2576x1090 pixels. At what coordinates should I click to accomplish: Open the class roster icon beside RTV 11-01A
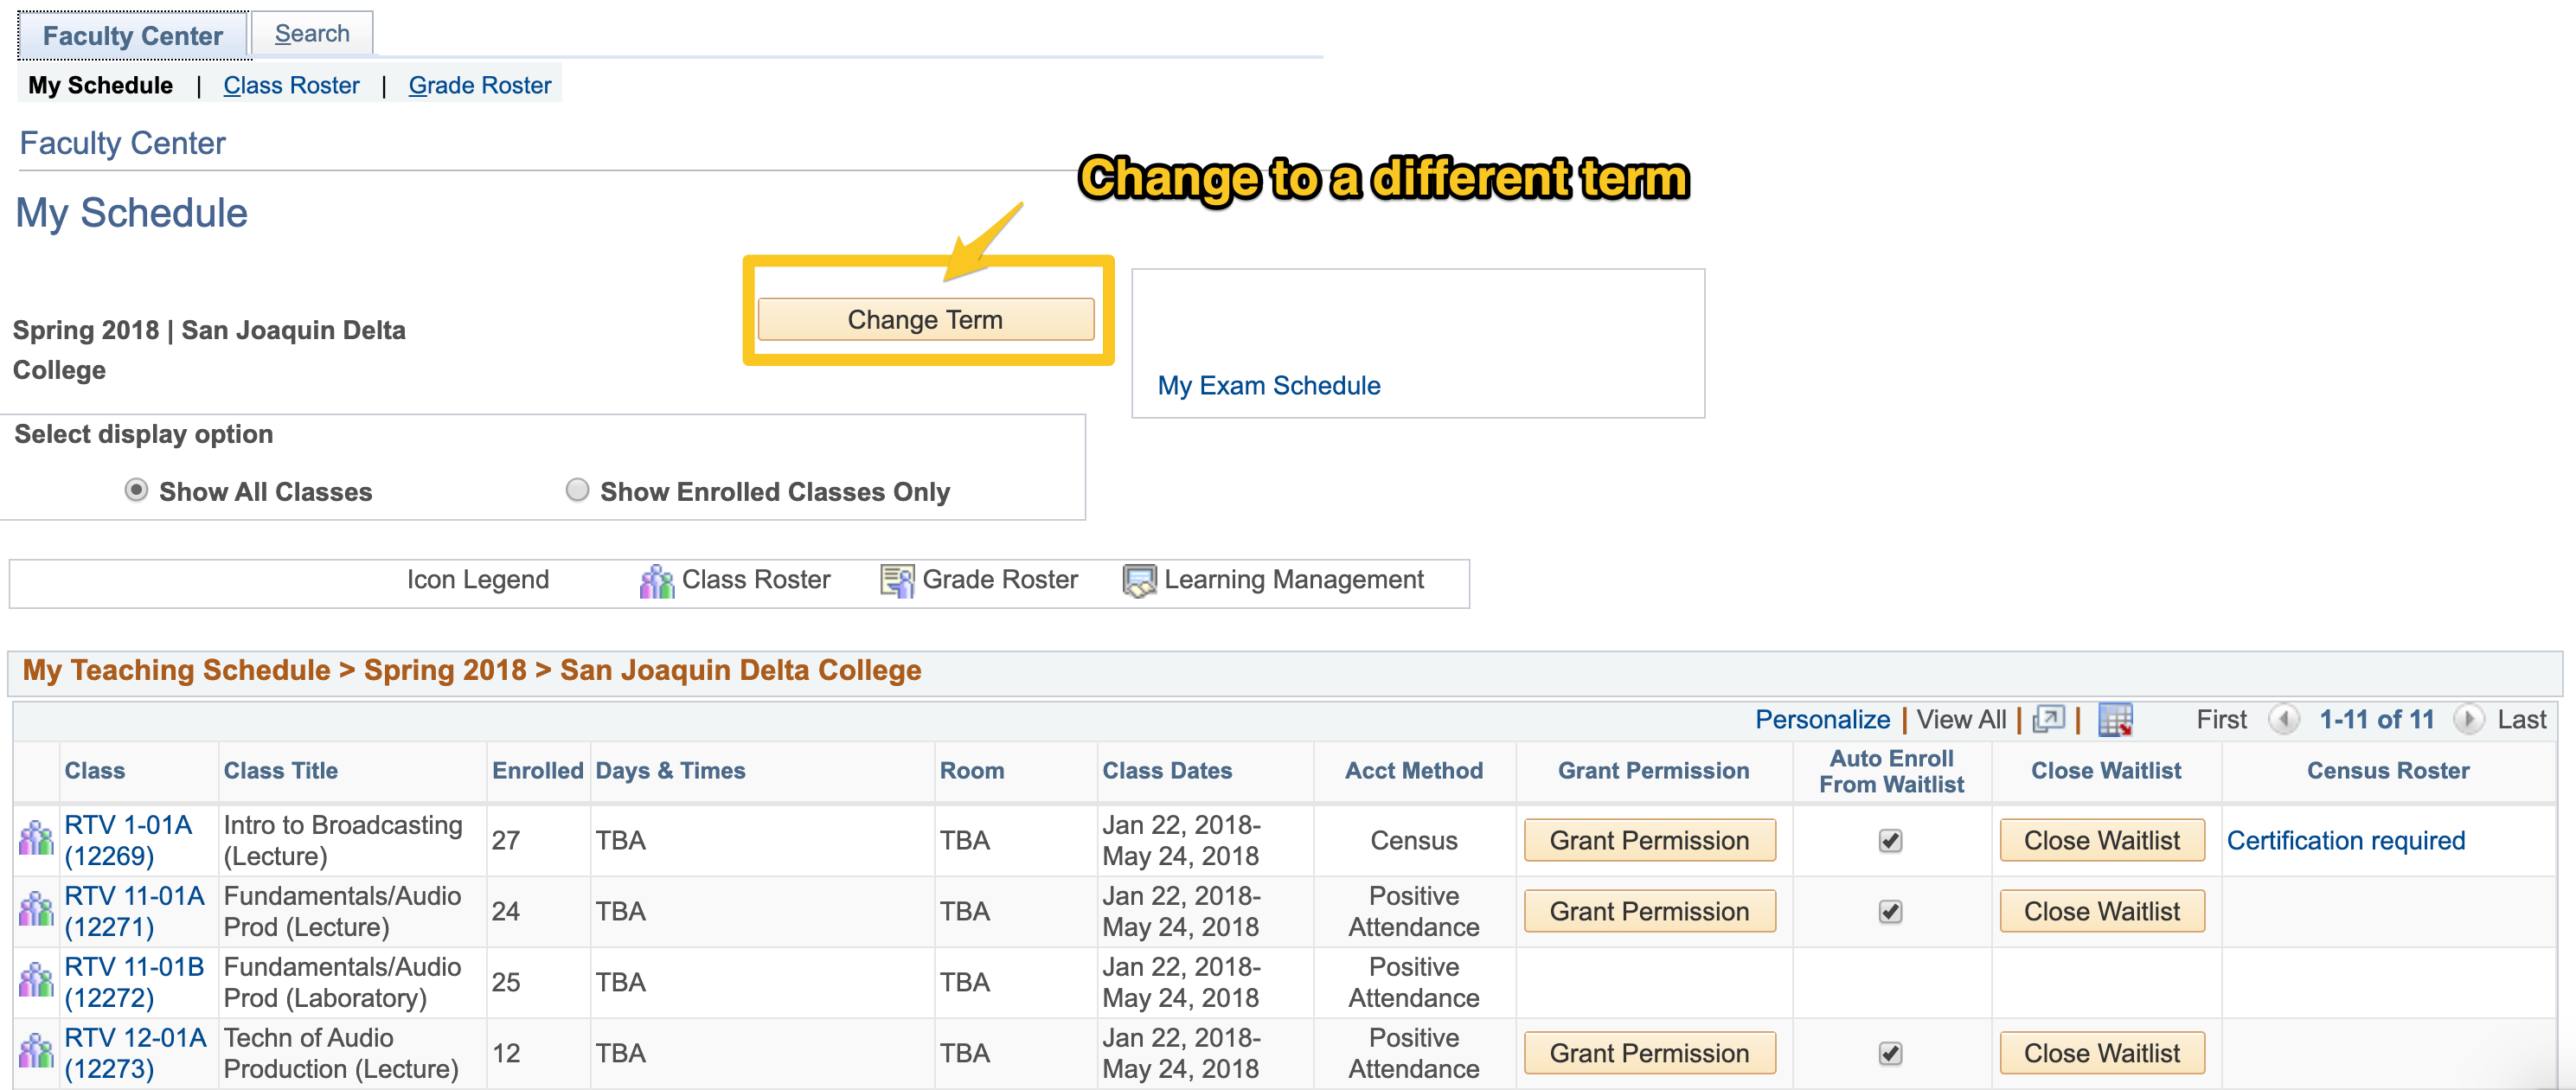(35, 910)
